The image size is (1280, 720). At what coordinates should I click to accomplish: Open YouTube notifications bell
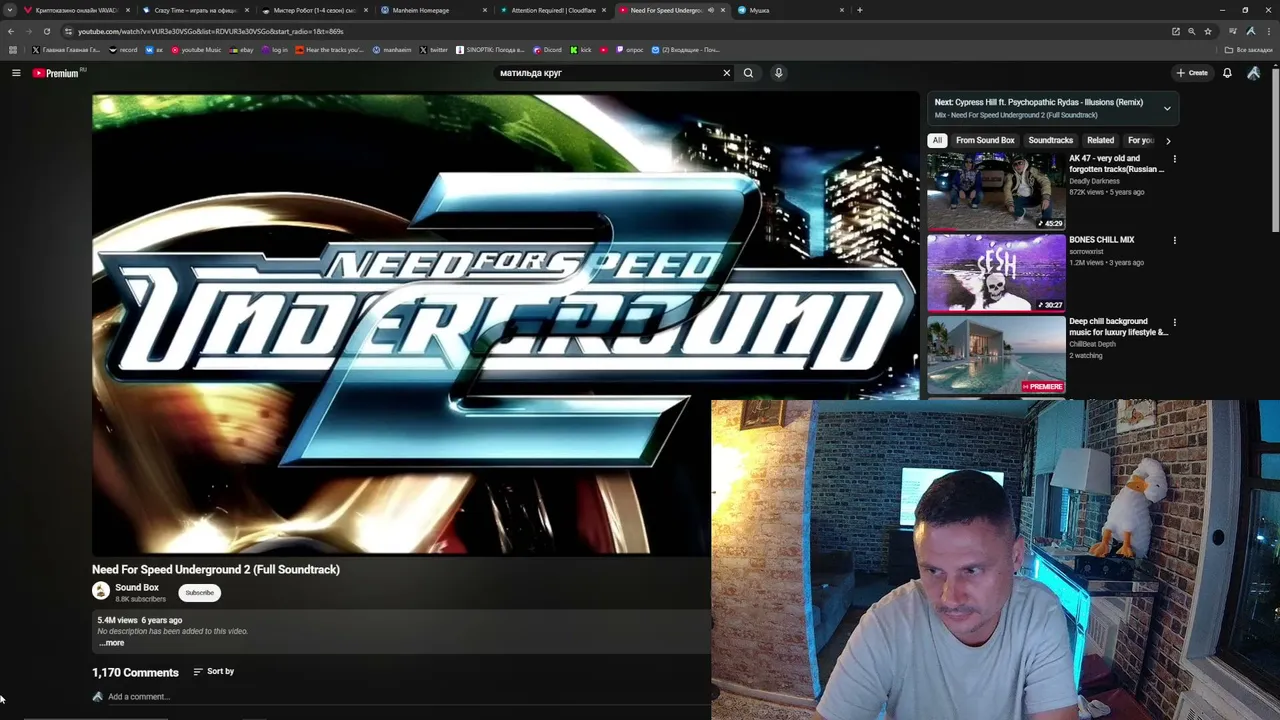1227,73
